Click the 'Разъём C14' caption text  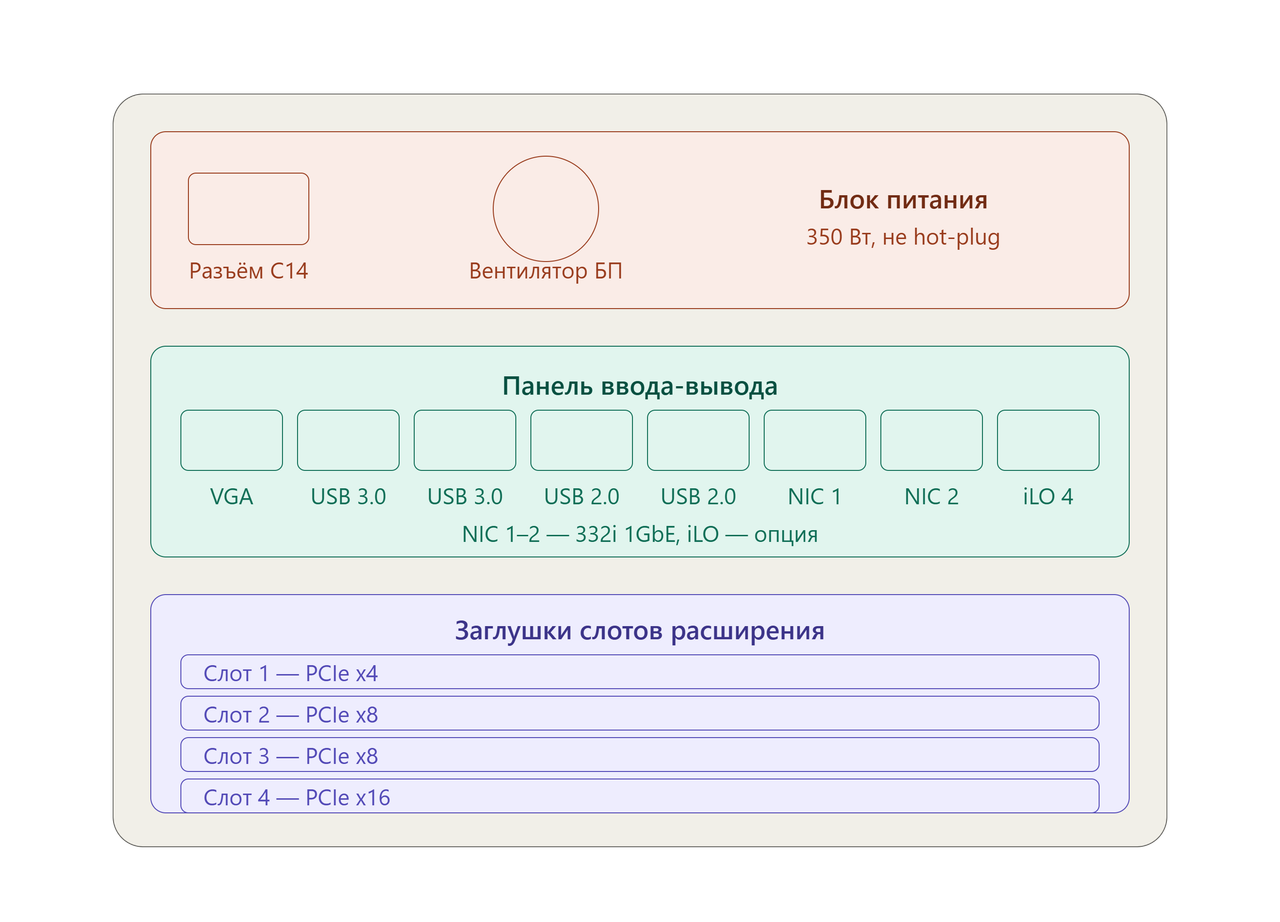pos(249,270)
